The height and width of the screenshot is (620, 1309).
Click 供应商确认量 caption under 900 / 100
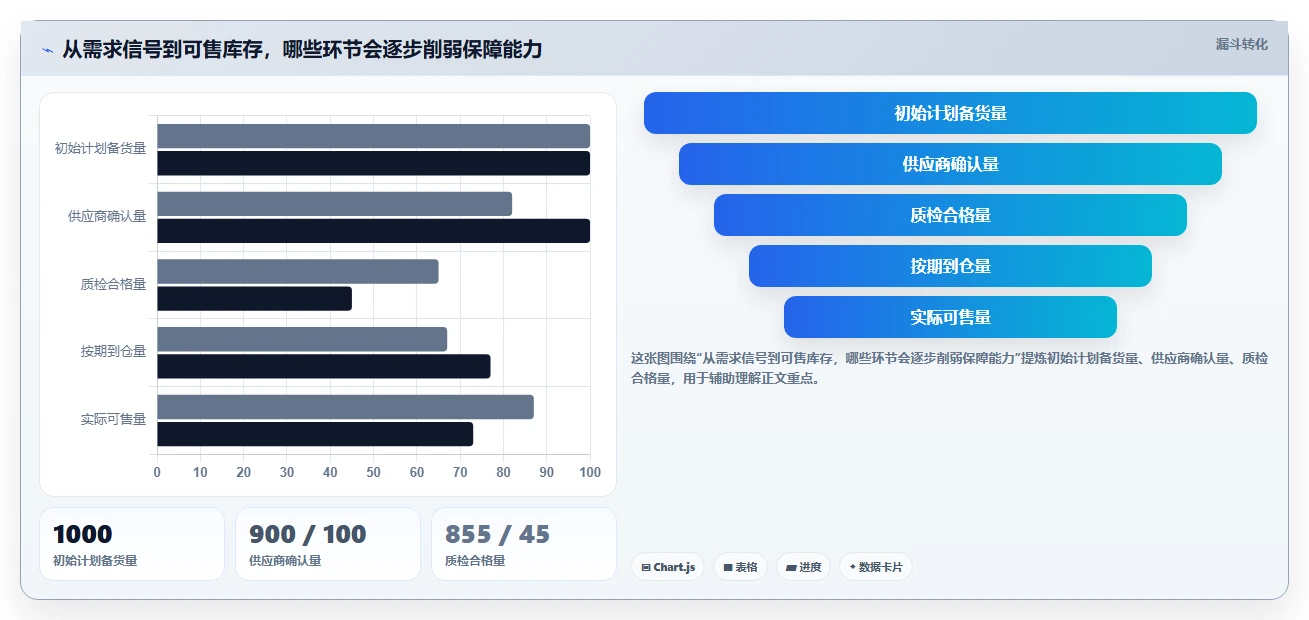(x=285, y=561)
